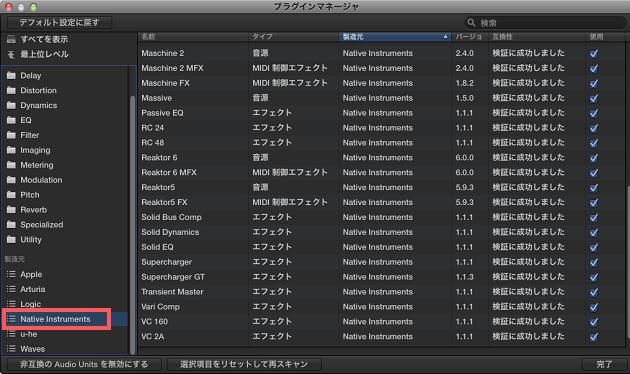The image size is (630, 374).
Task: Click version 5.9.3 of Reaktor5
Action: pos(464,187)
